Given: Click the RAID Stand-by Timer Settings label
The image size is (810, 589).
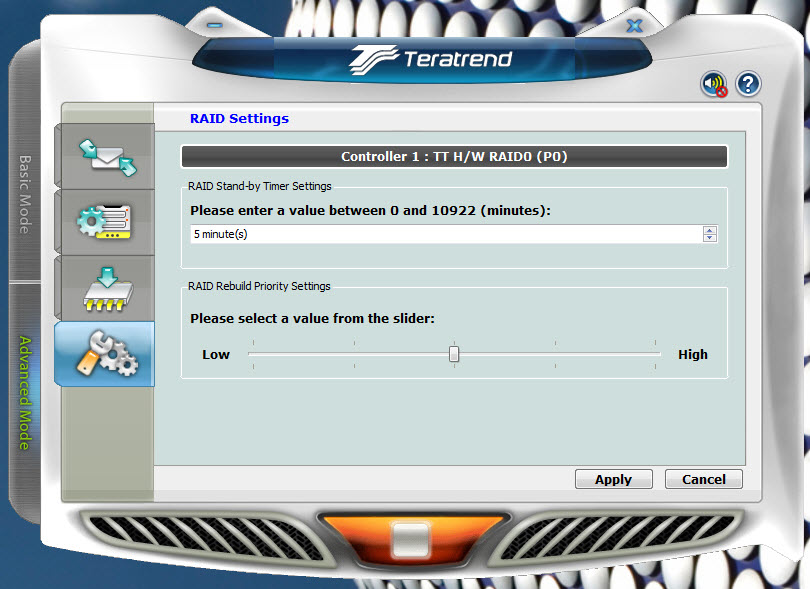Looking at the screenshot, I should point(259,186).
